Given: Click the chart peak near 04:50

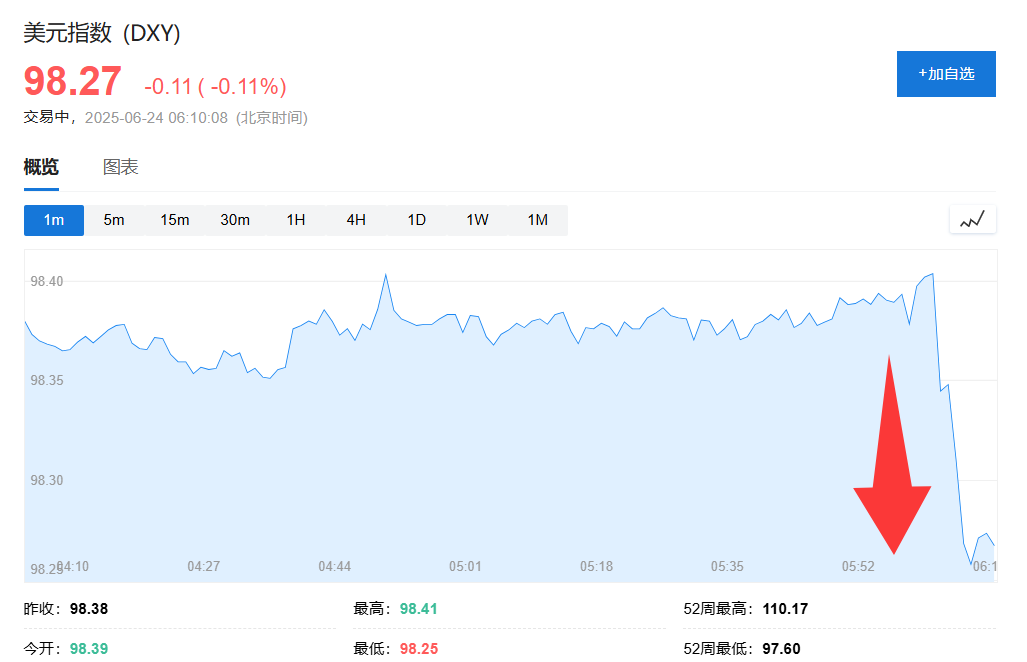Looking at the screenshot, I should pos(386,275).
